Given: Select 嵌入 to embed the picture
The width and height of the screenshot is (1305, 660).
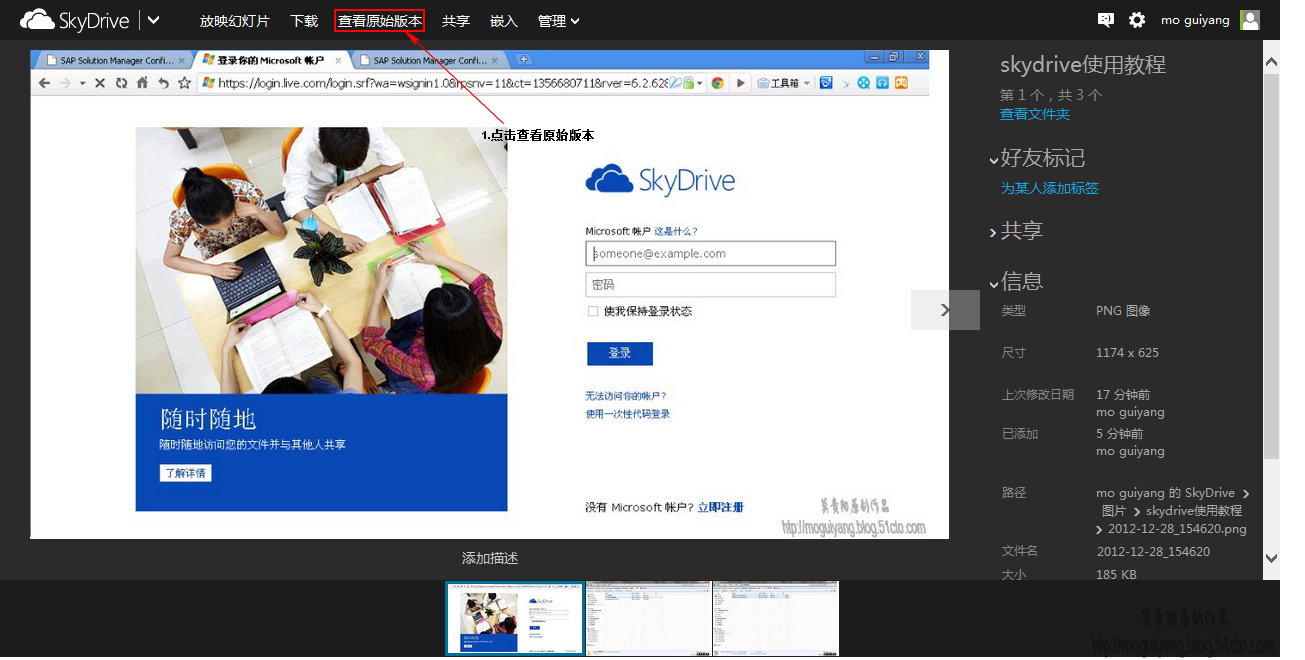Looking at the screenshot, I should 504,21.
